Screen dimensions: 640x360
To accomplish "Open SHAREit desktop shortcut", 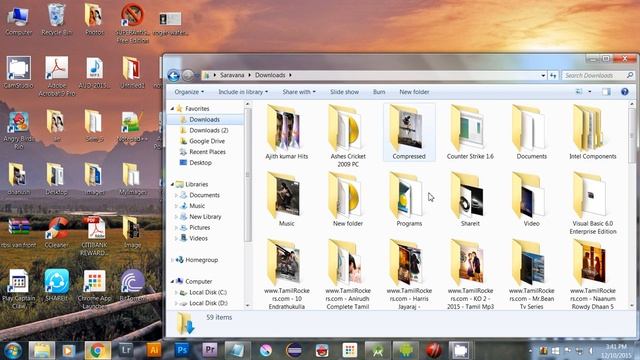I will coord(56,285).
